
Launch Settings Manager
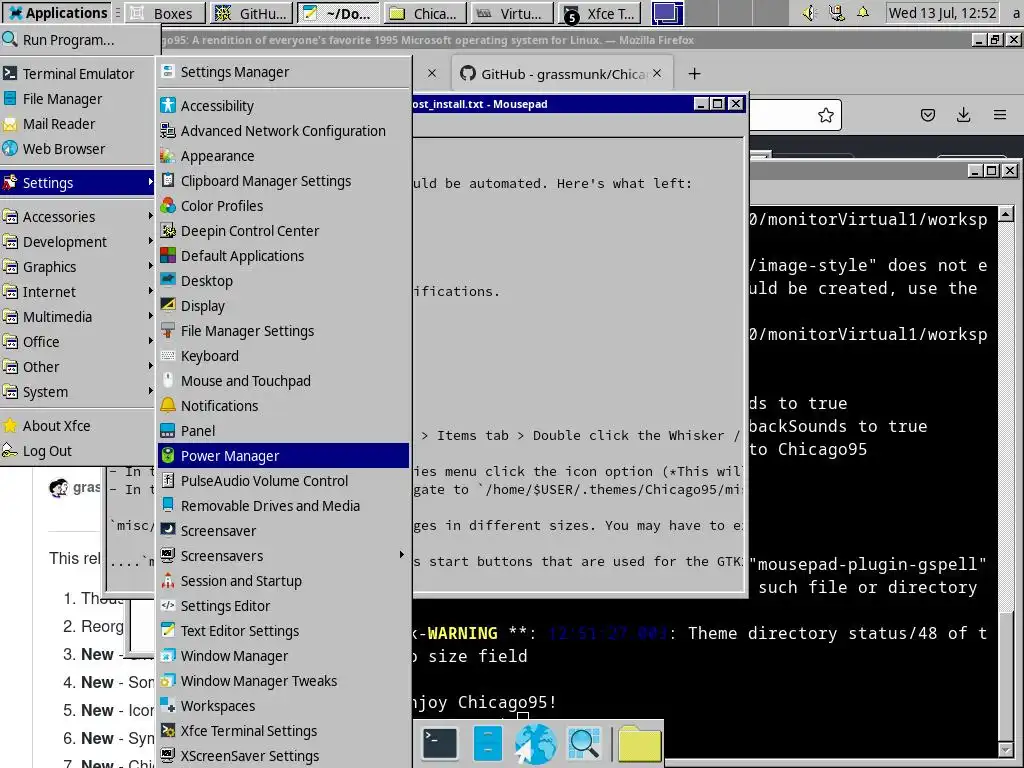click(x=283, y=72)
